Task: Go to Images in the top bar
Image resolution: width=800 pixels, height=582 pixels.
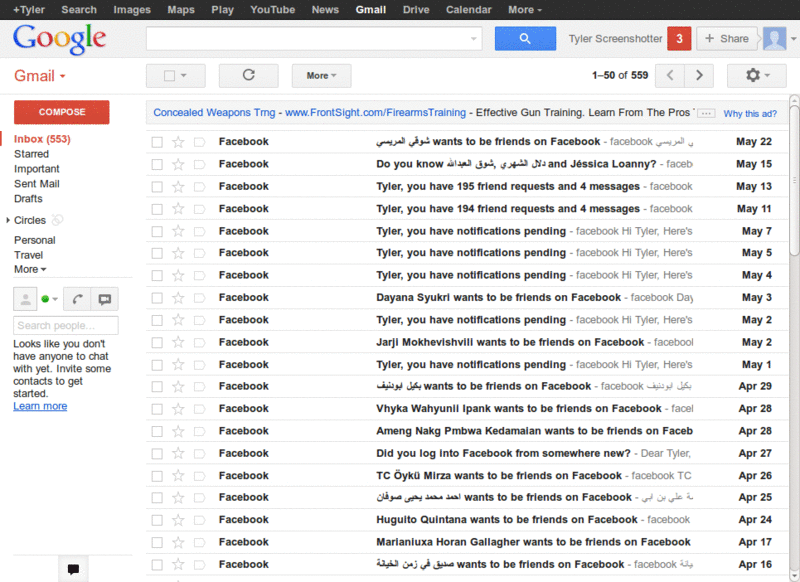Action: pos(132,10)
